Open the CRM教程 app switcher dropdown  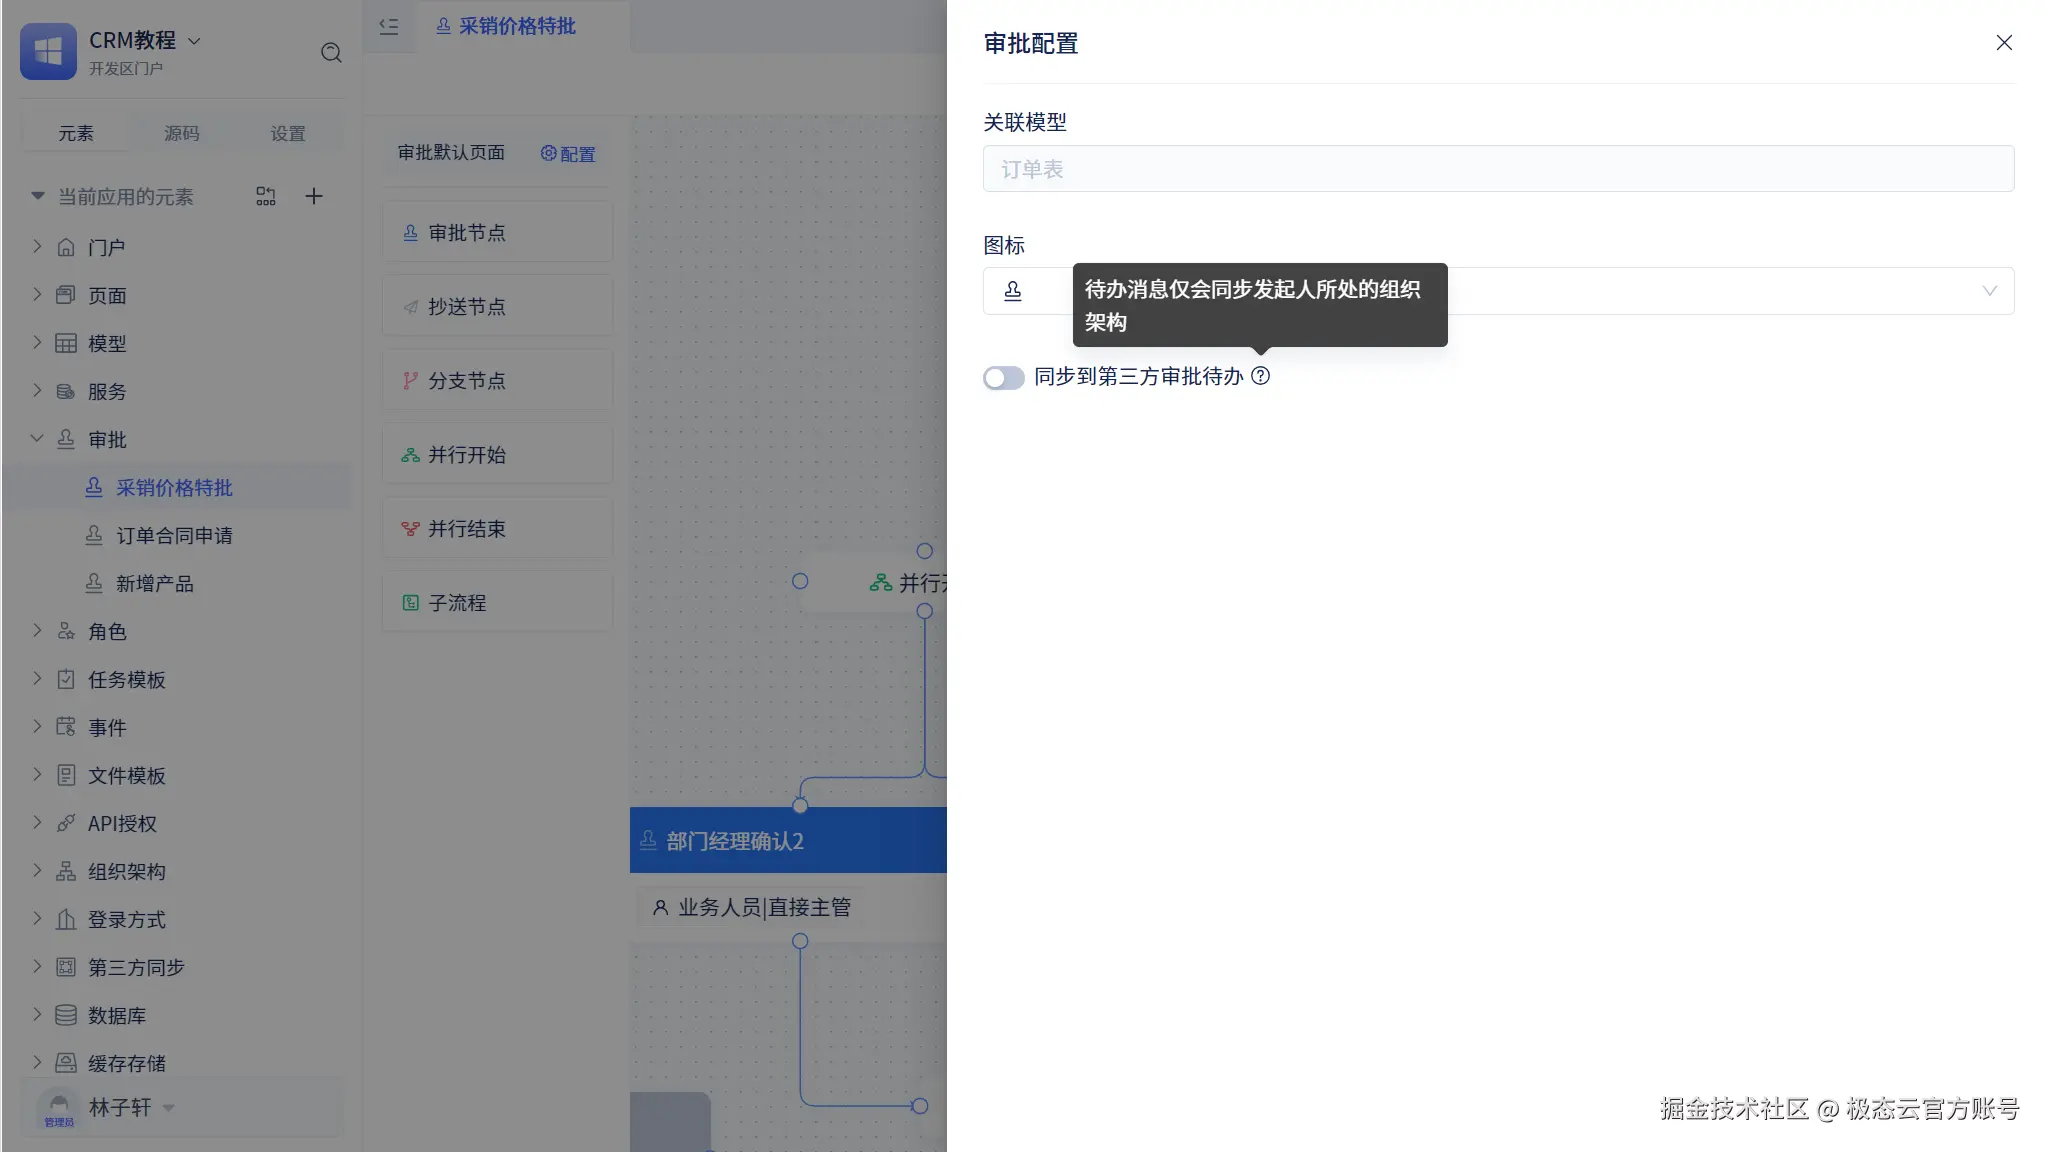click(194, 41)
